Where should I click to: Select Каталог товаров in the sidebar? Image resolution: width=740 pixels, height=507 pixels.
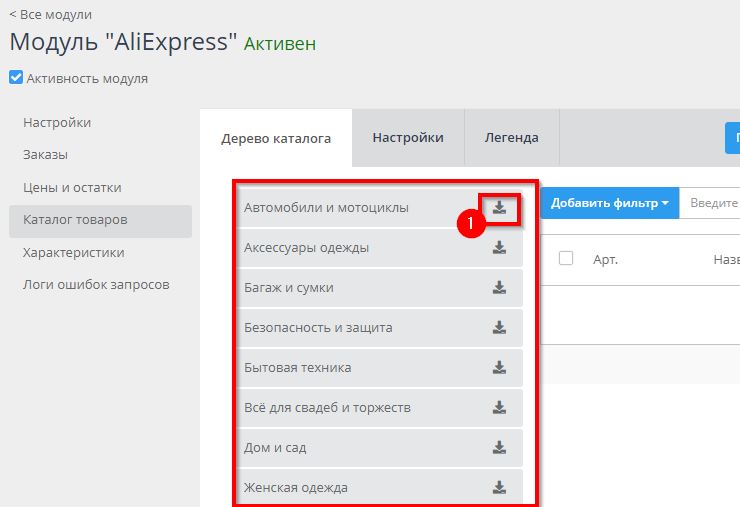point(101,220)
